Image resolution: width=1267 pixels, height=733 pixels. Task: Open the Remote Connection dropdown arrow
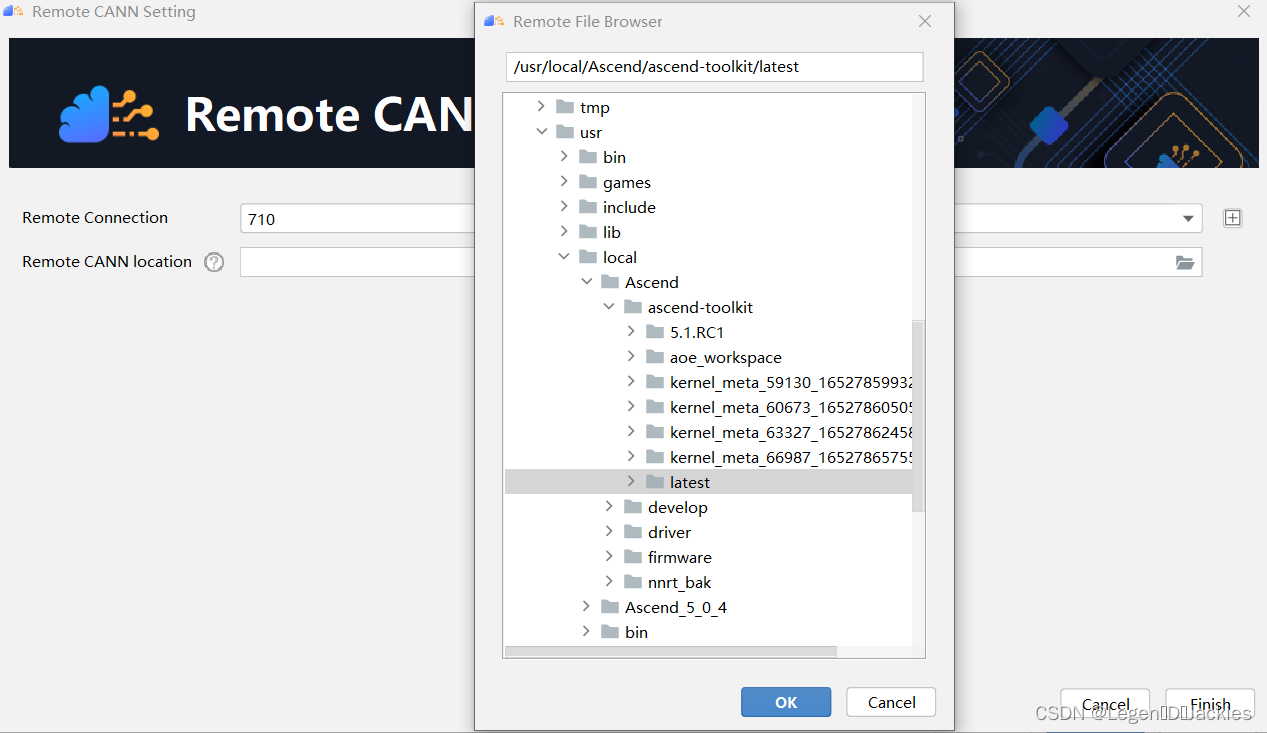pyautogui.click(x=1188, y=219)
